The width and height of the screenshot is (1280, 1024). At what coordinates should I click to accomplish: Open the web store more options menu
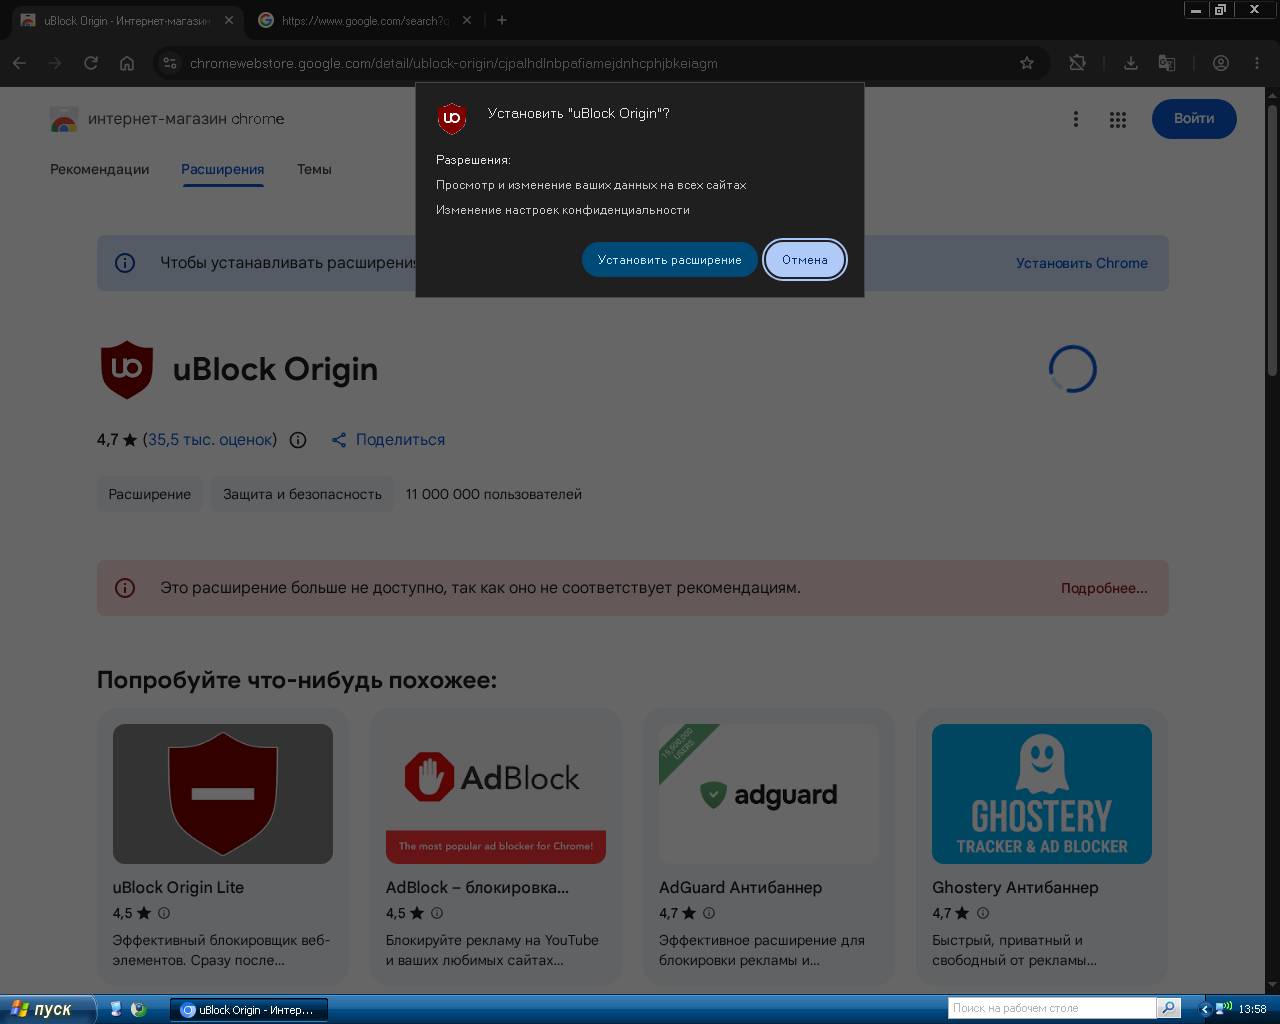pos(1076,119)
